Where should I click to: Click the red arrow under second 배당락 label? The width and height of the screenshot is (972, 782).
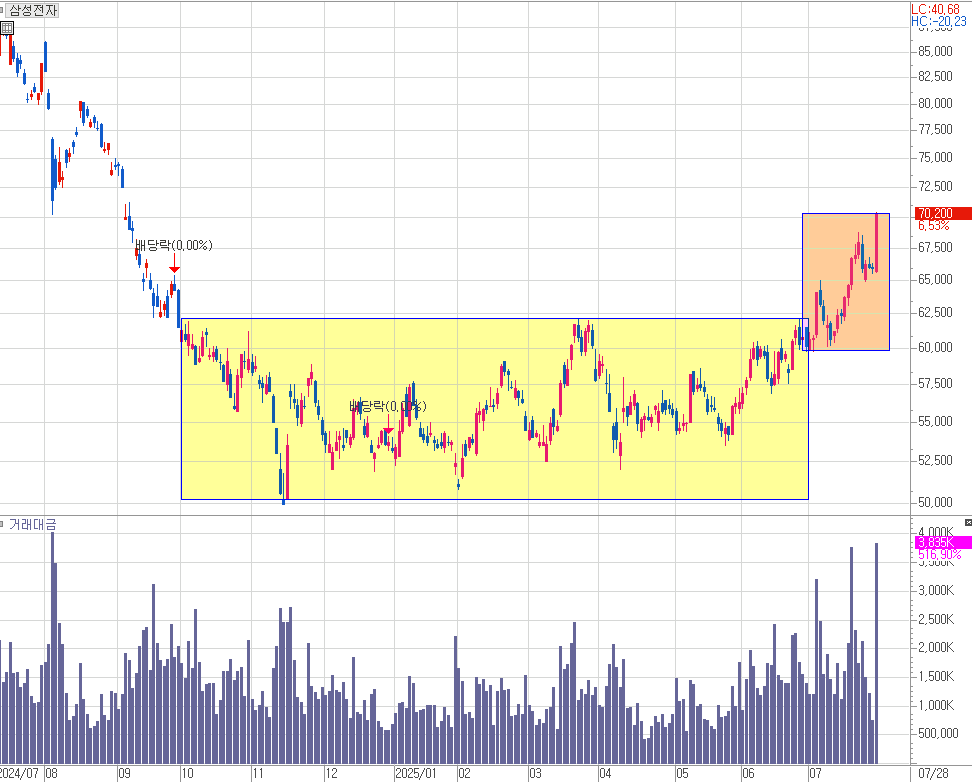click(389, 429)
